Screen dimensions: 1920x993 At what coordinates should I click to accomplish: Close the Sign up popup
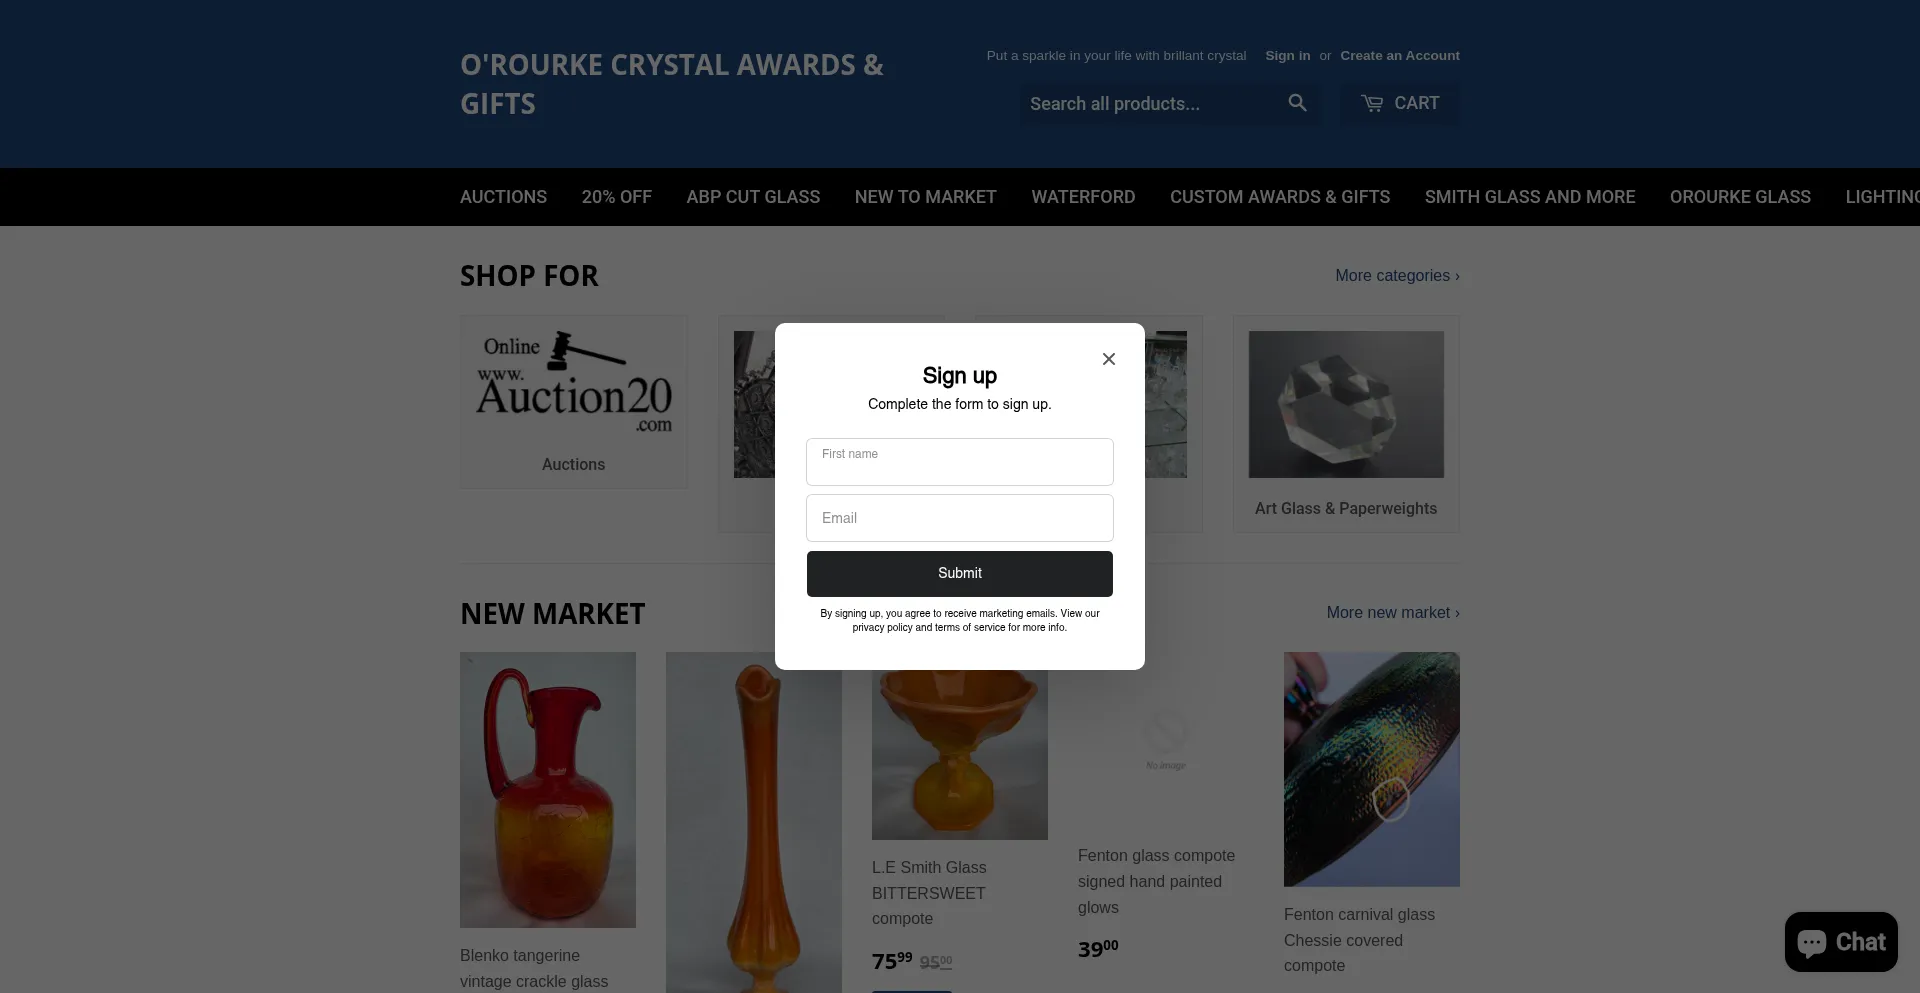point(1108,359)
